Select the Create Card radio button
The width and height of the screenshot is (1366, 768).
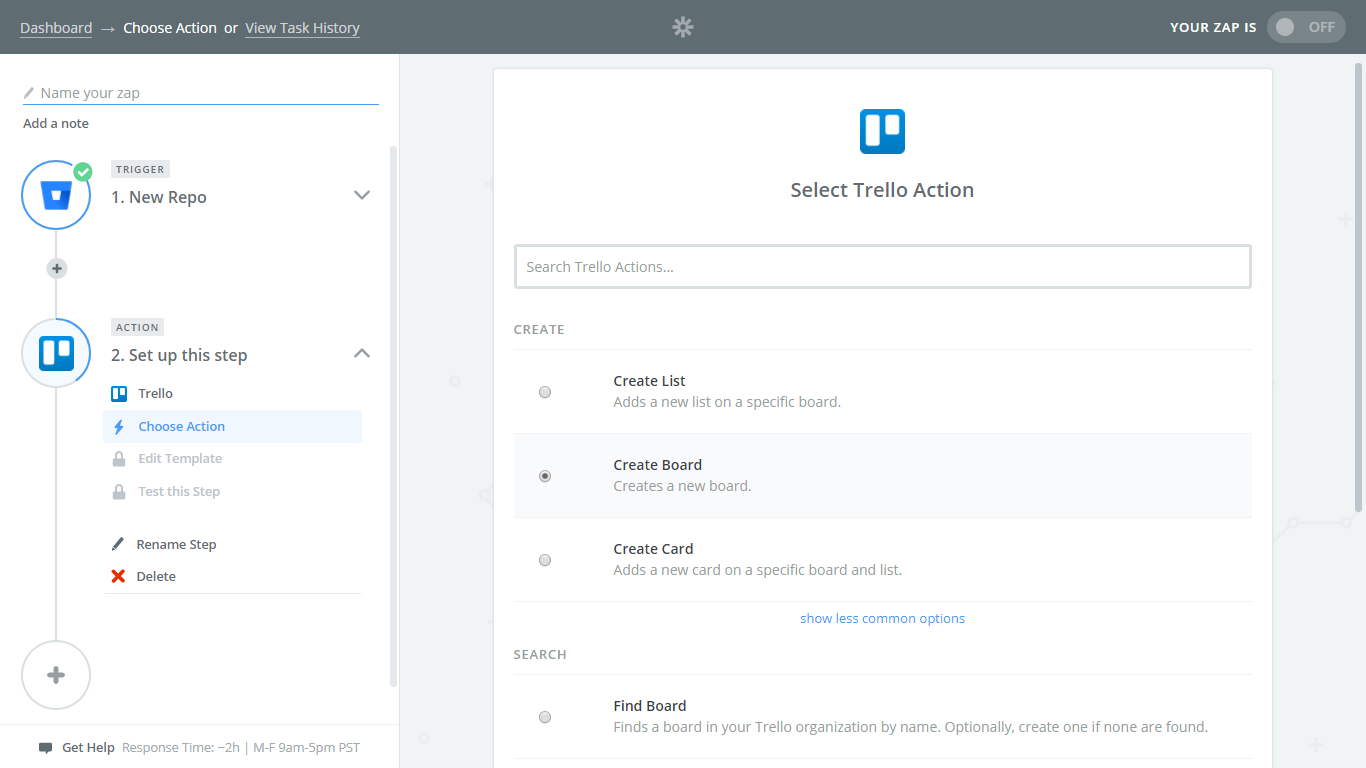545,560
